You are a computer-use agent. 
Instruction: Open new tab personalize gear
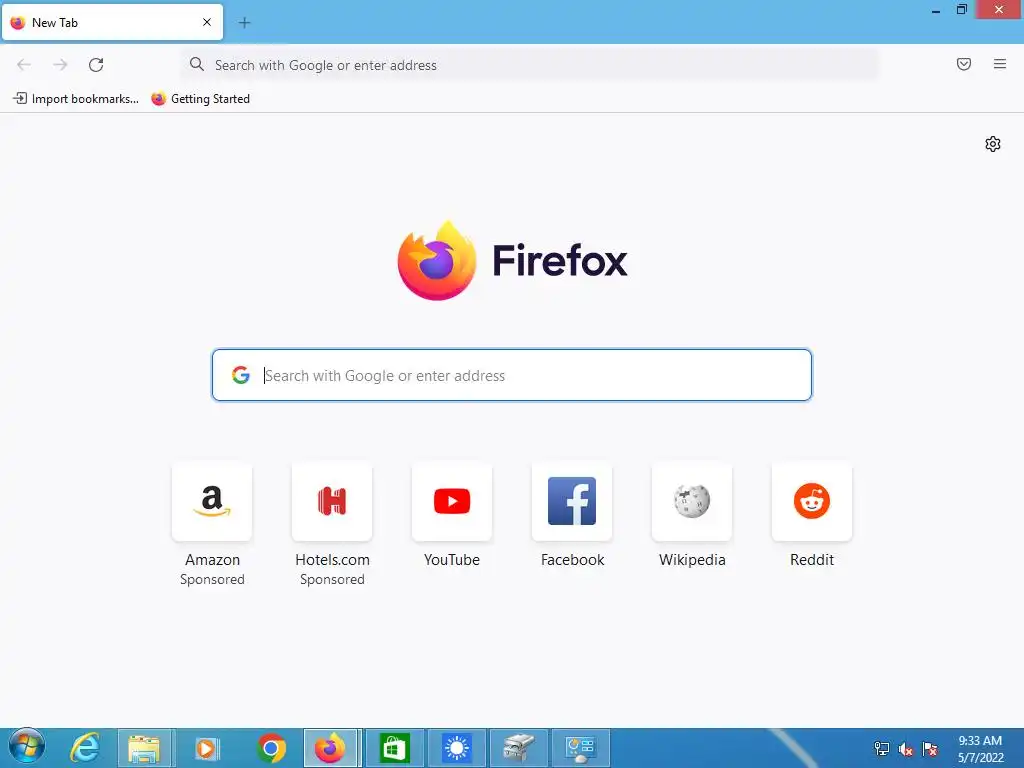993,144
